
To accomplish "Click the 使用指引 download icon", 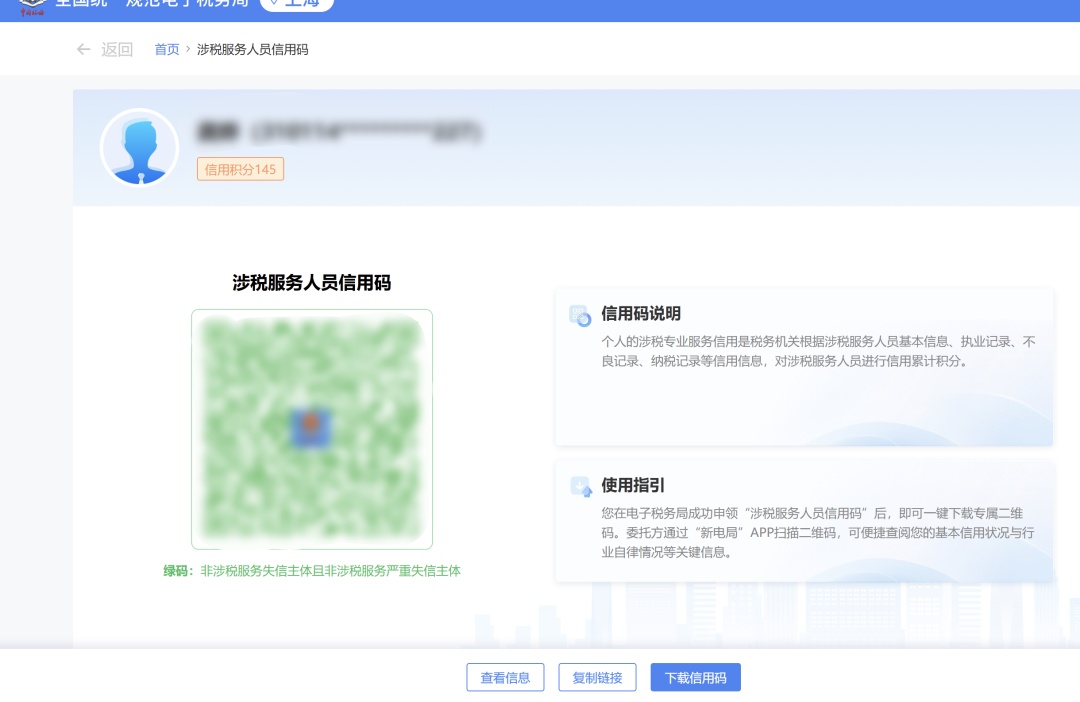I will click(x=580, y=486).
